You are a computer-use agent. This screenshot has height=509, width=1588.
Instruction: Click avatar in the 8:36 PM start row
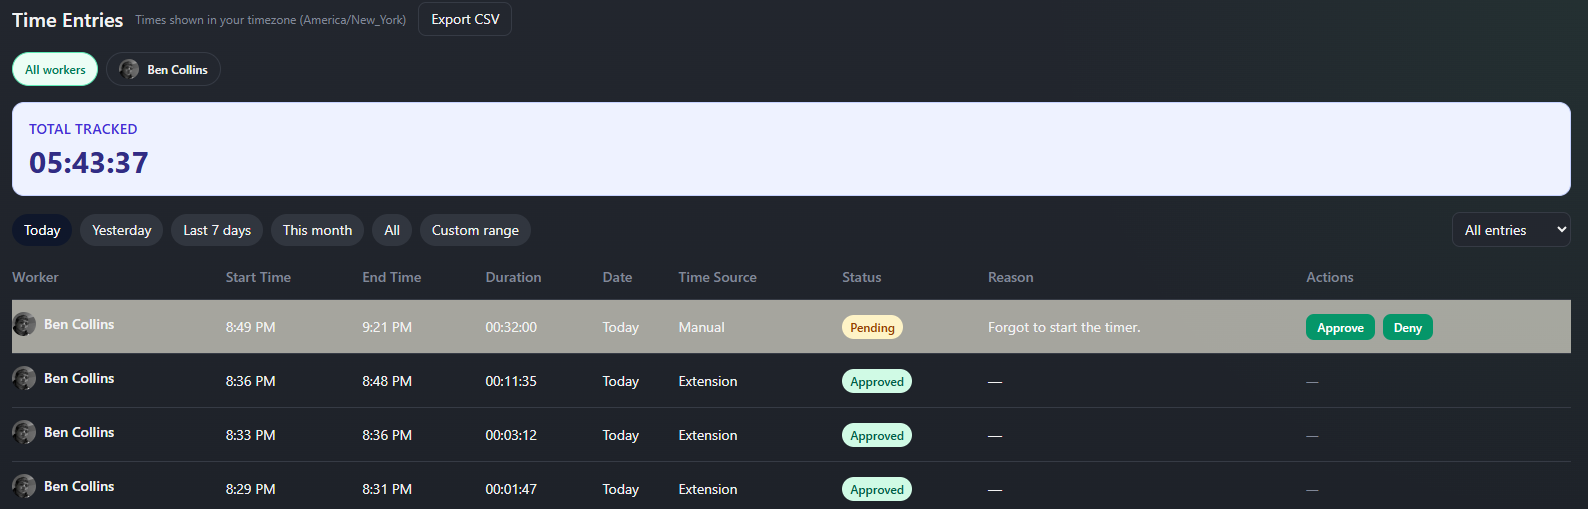click(24, 378)
